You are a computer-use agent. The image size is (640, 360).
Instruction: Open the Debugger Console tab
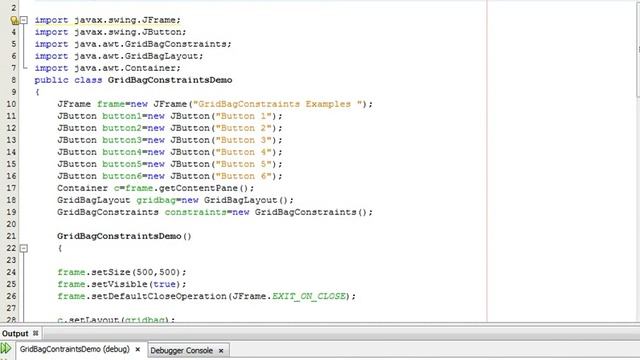[x=181, y=351]
